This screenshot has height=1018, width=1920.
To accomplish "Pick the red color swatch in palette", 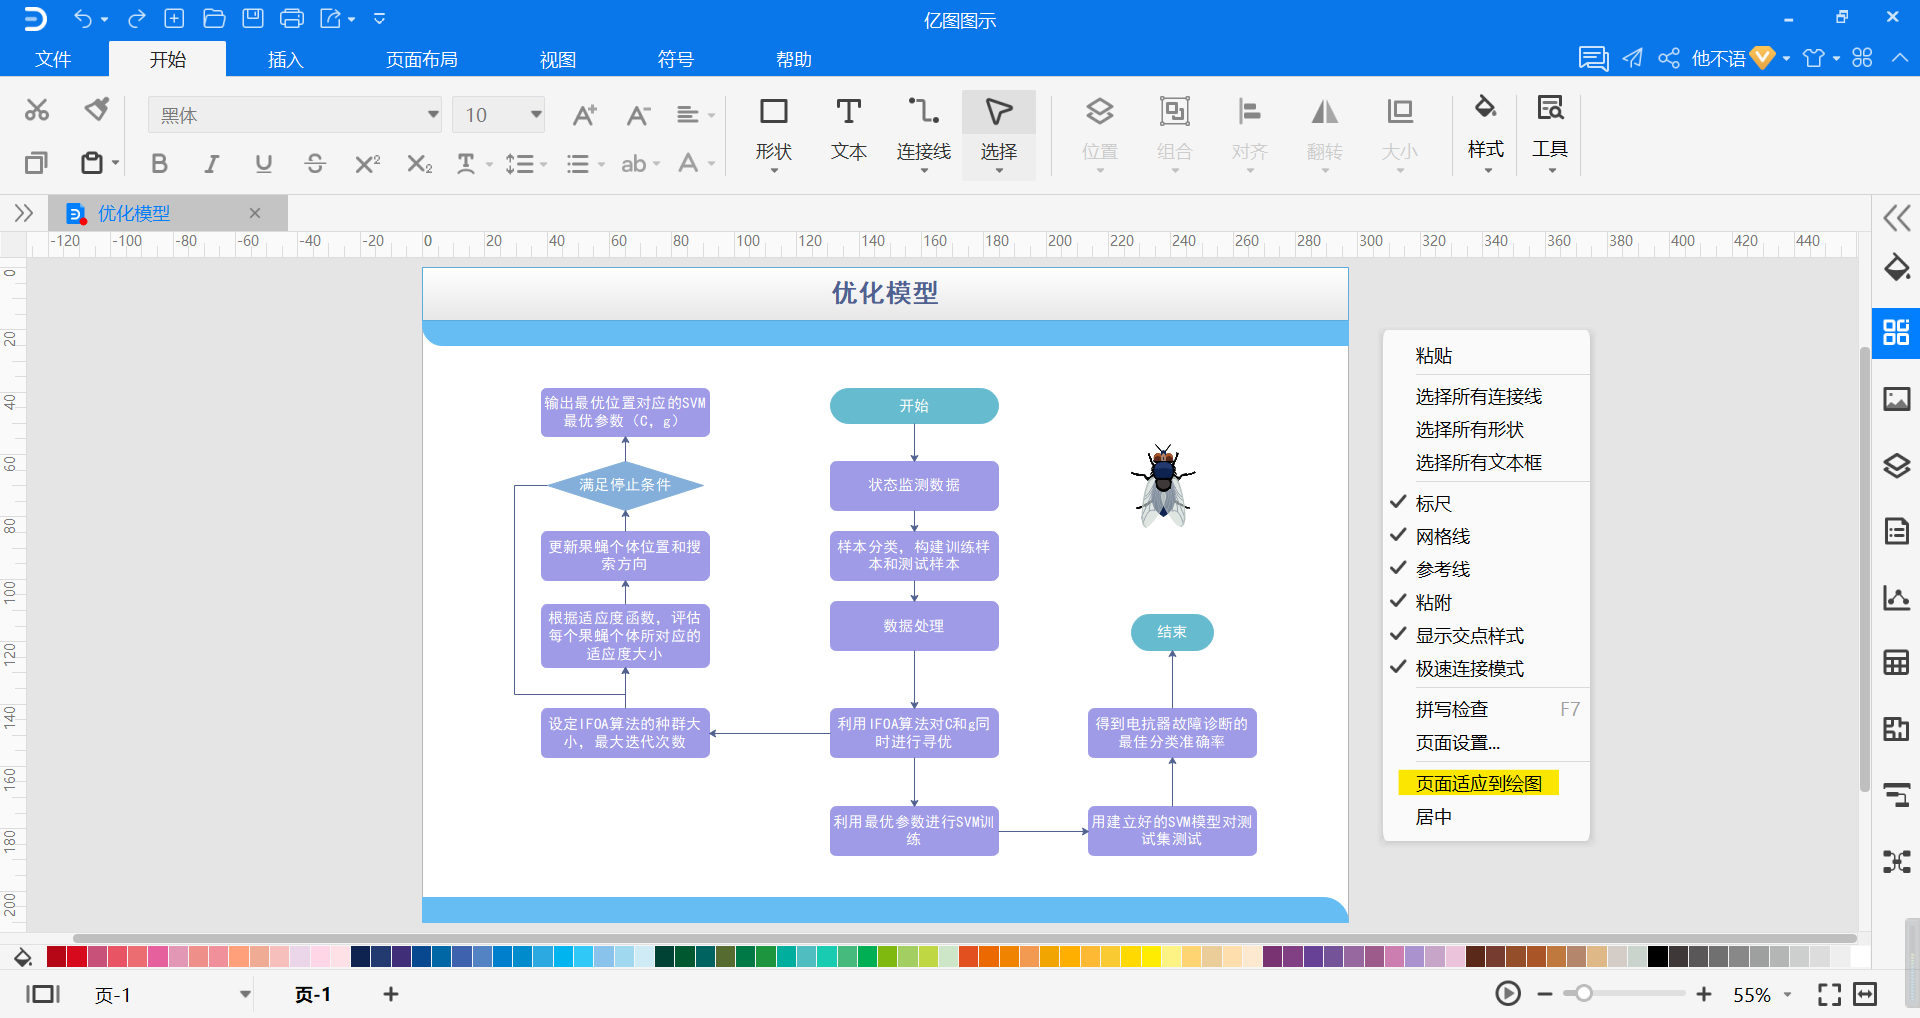I will (77, 957).
